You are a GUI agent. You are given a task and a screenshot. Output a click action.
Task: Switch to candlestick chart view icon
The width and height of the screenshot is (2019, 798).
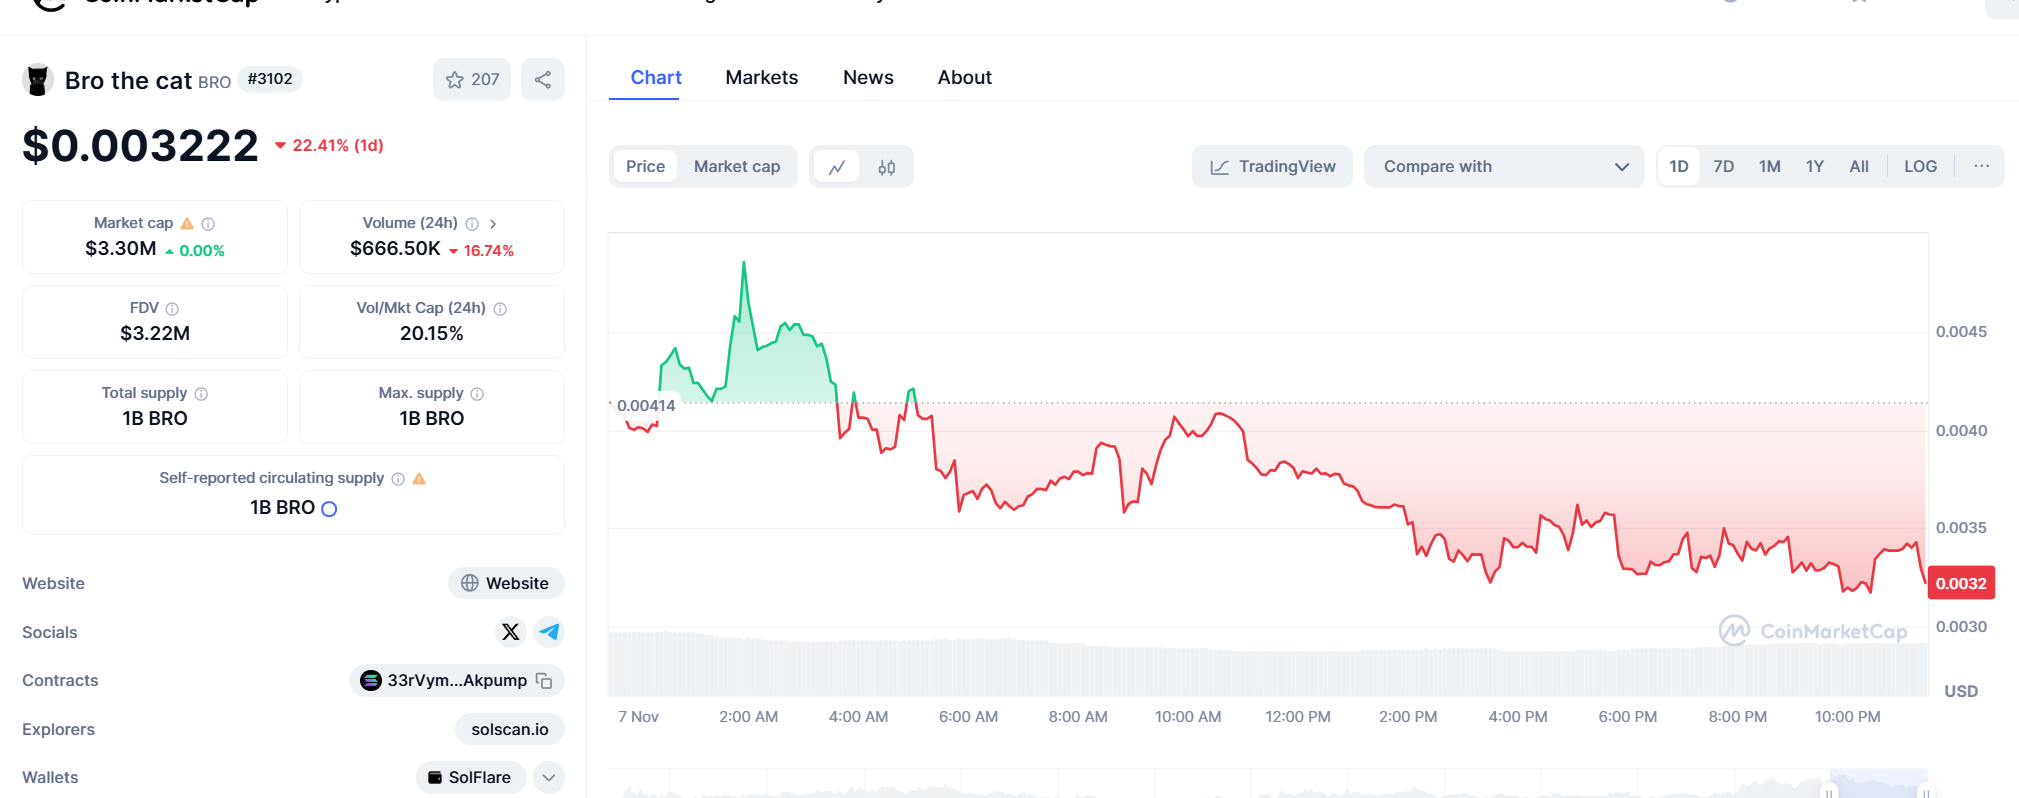[886, 167]
